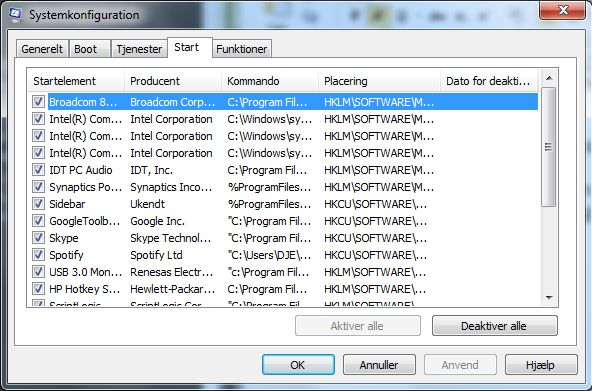Click the Systemkonfiguration title bar icon

click(x=15, y=15)
